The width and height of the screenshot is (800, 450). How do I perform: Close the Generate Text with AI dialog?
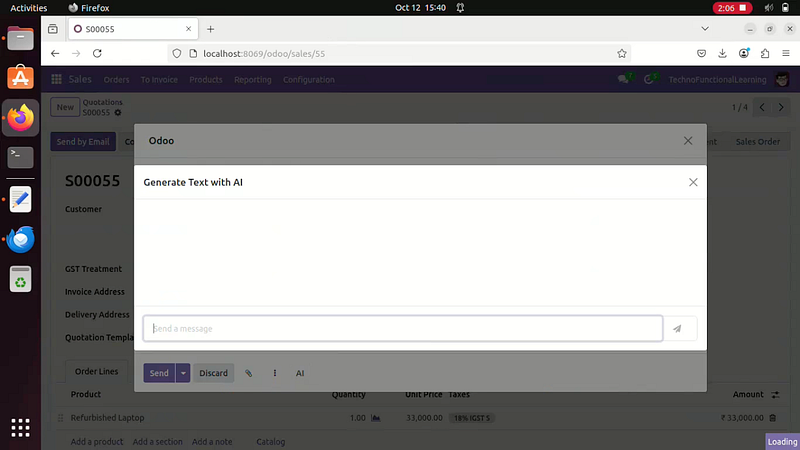693,182
